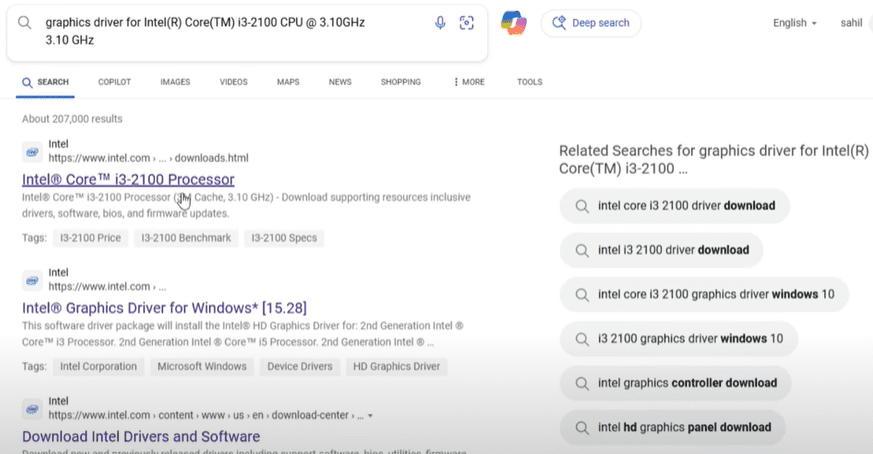Expand the English language dropdown
Image resolution: width=873 pixels, height=454 pixels.
[795, 23]
